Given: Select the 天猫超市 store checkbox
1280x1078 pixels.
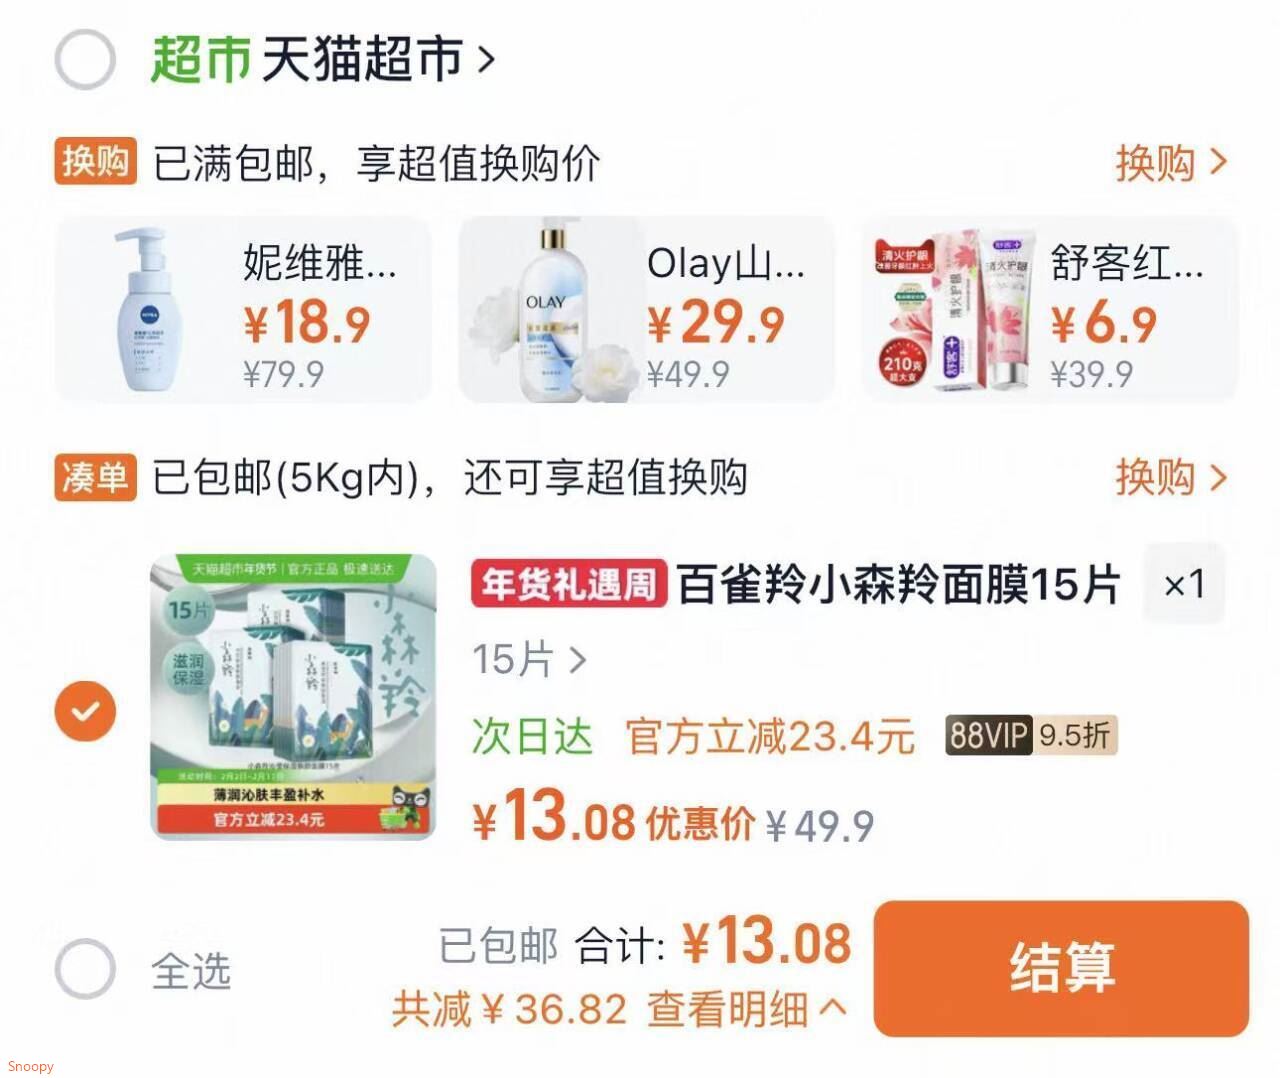Looking at the screenshot, I should tap(85, 59).
